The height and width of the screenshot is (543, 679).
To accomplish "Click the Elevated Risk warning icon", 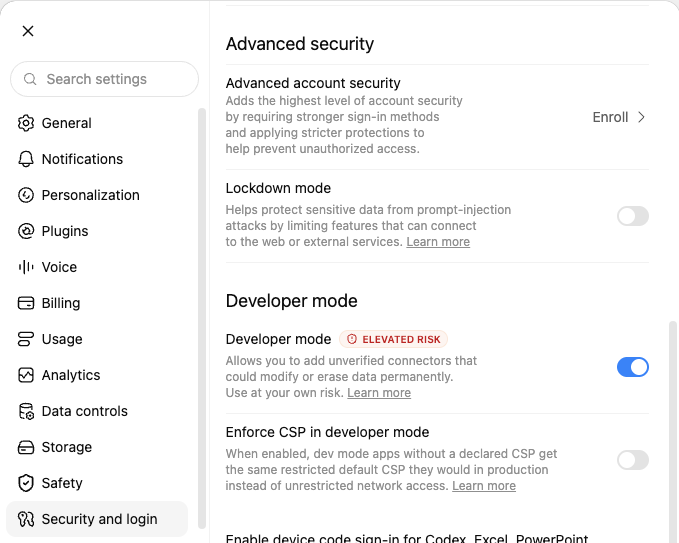I will 352,339.
